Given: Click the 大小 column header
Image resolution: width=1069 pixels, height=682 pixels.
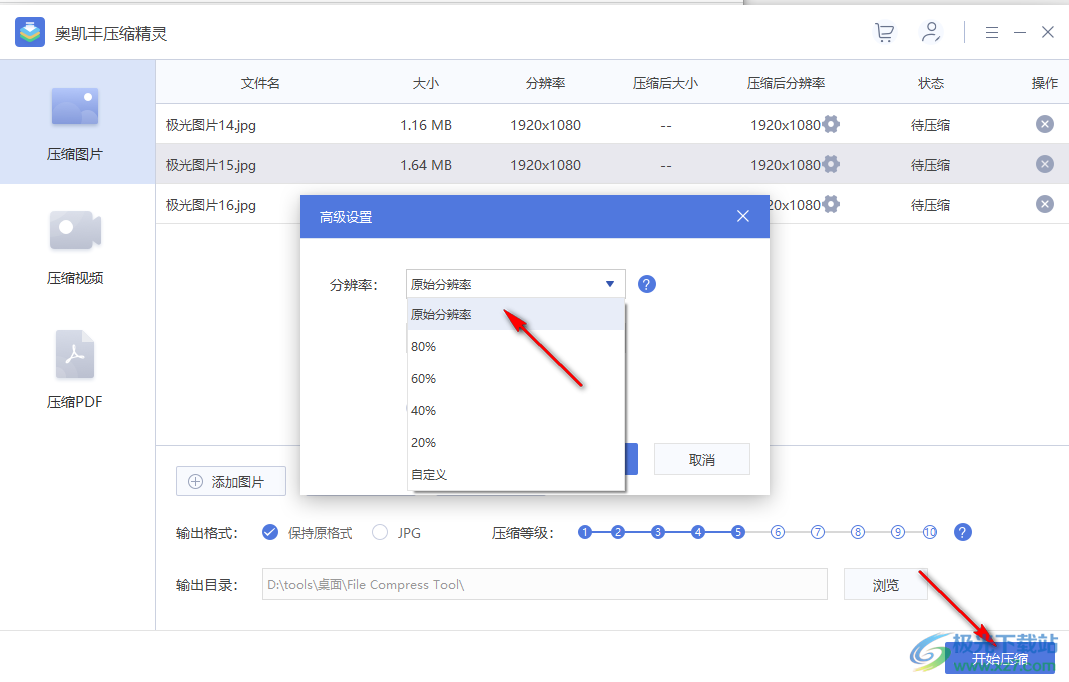Looking at the screenshot, I should [425, 83].
